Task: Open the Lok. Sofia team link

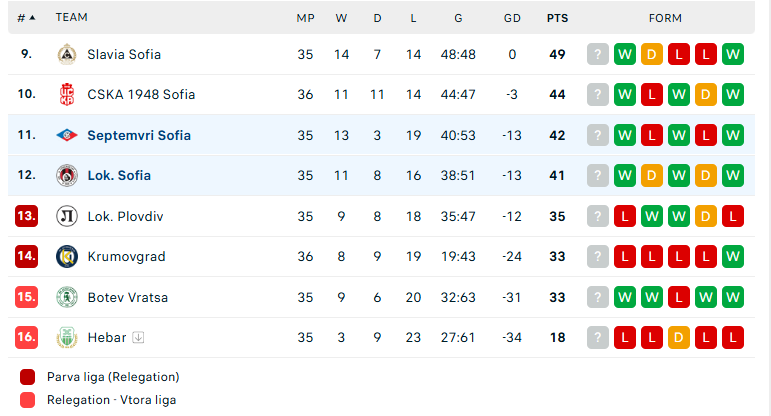Action: (119, 176)
